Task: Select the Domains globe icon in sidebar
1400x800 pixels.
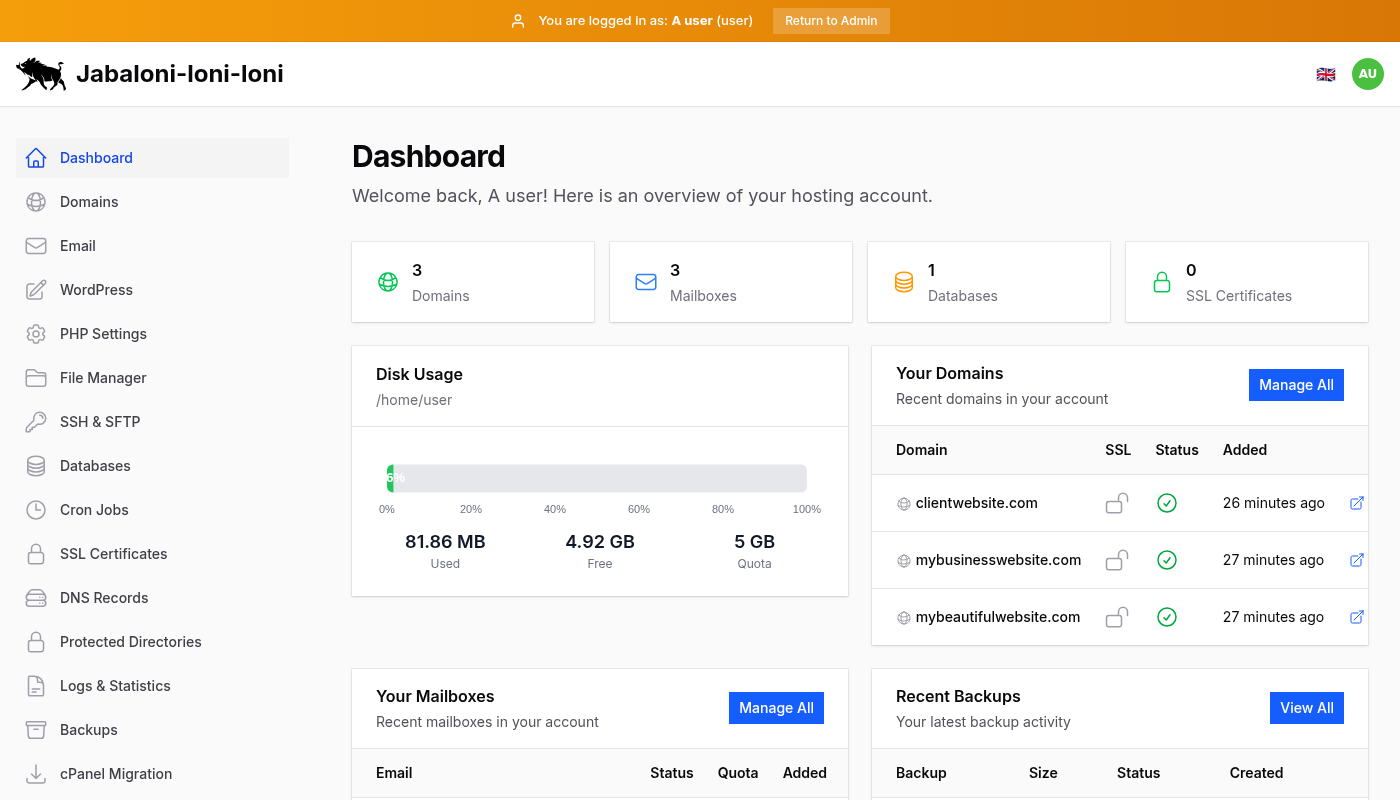Action: 36,201
